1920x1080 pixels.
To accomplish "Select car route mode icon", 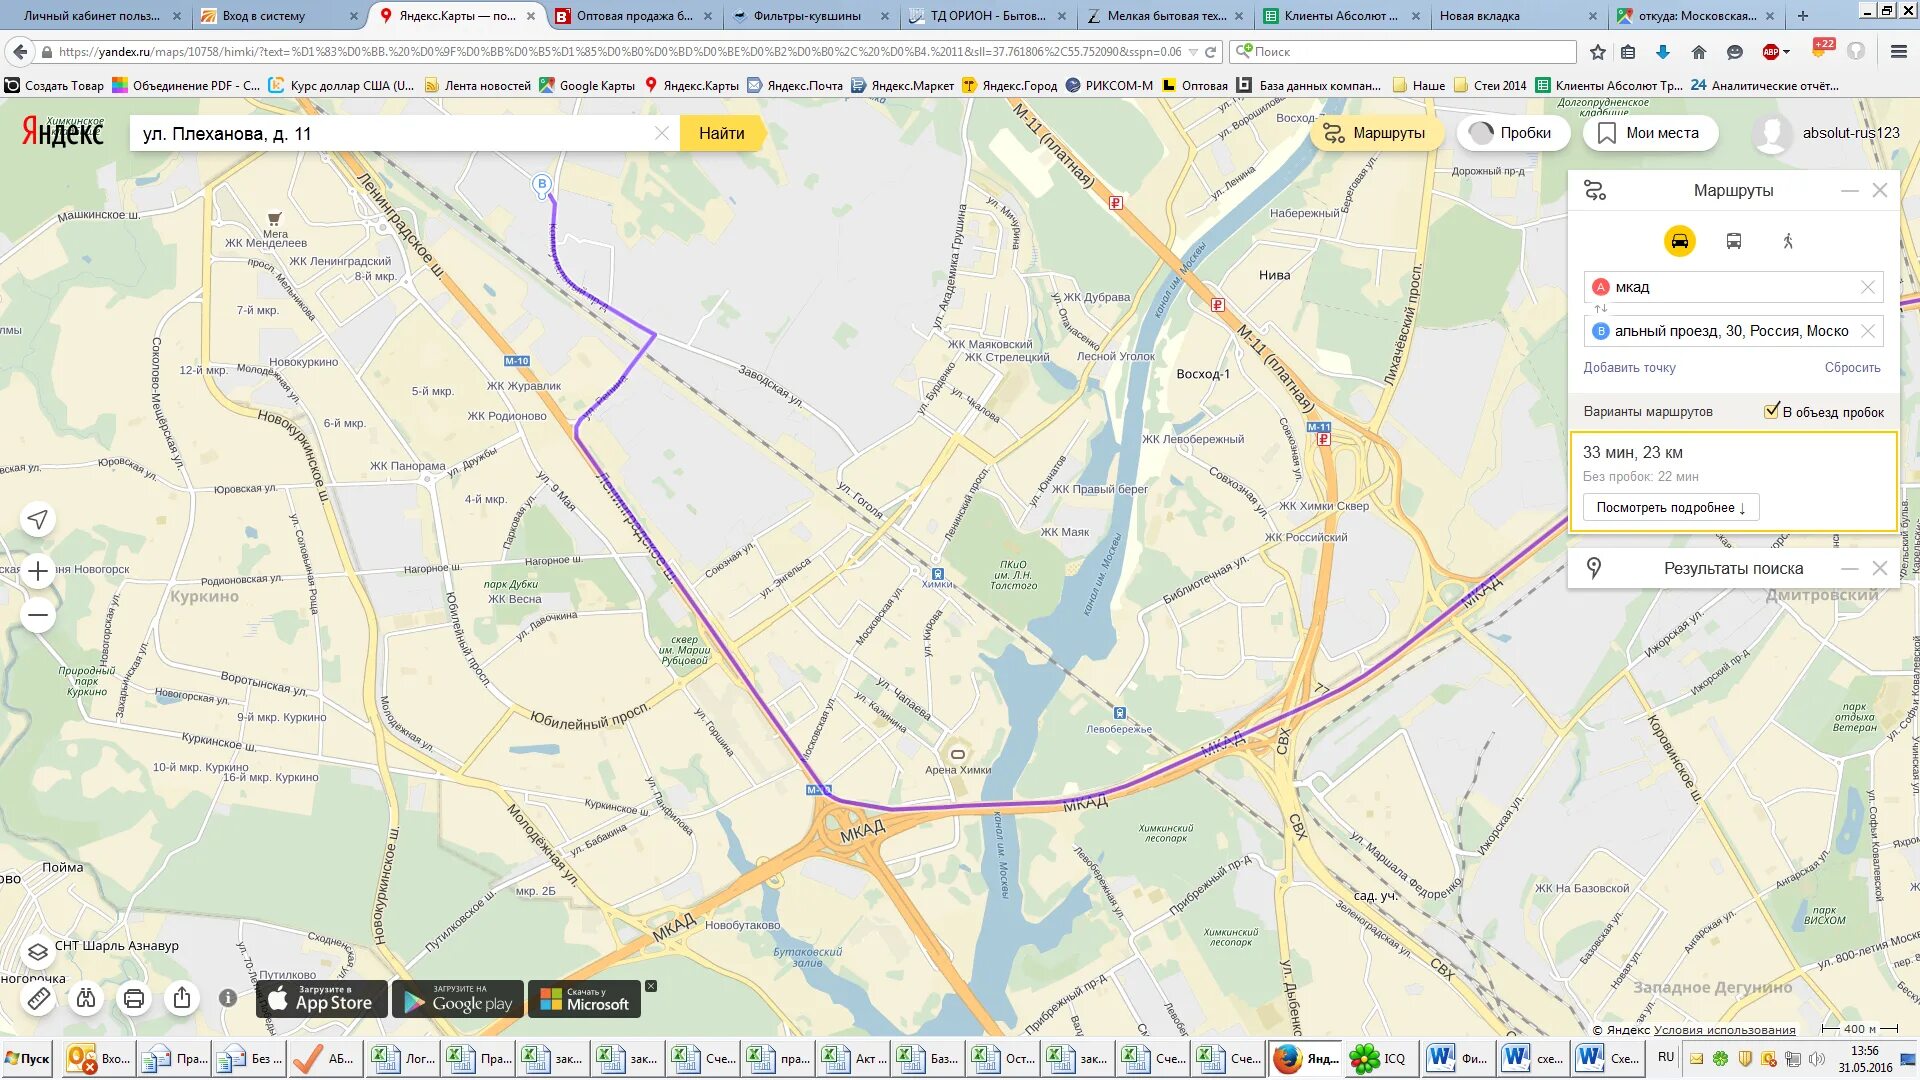I will pyautogui.click(x=1679, y=241).
